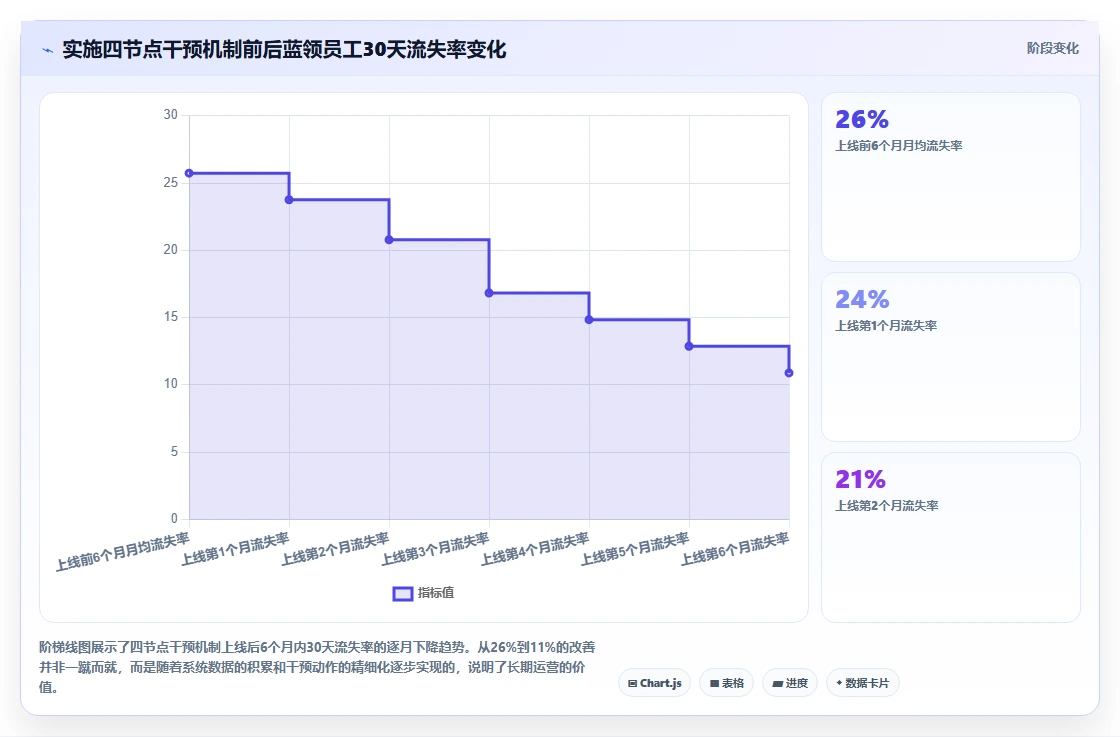Click the title 实施四节点干预机制前后蓝领员工30天流失率变化
Image resolution: width=1120 pixels, height=737 pixels.
pos(284,49)
